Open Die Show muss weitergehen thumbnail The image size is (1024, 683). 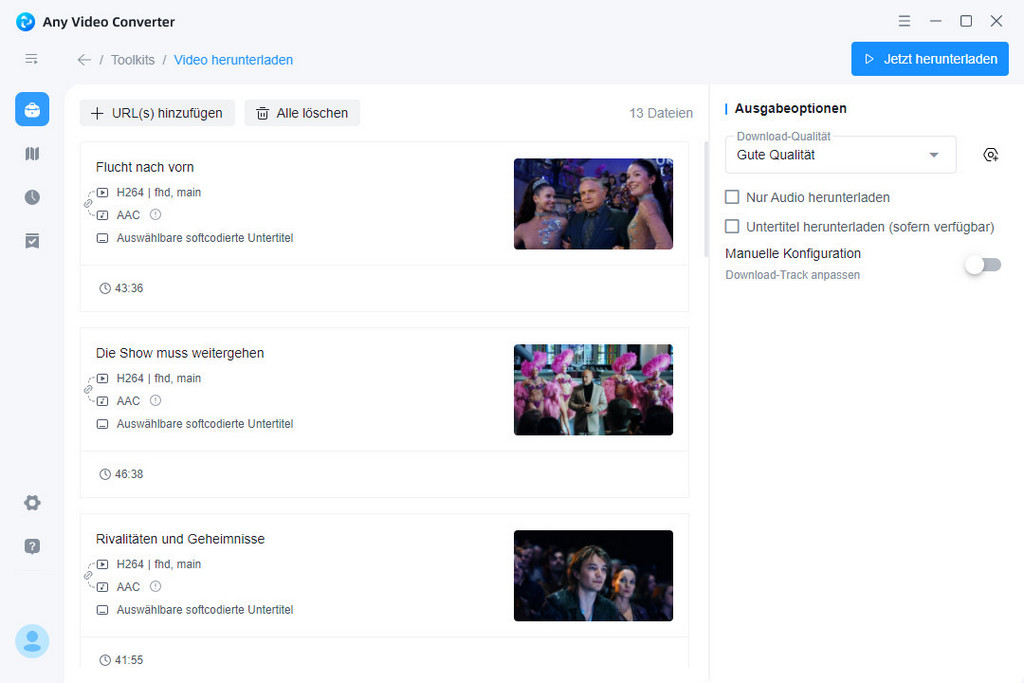coord(593,390)
